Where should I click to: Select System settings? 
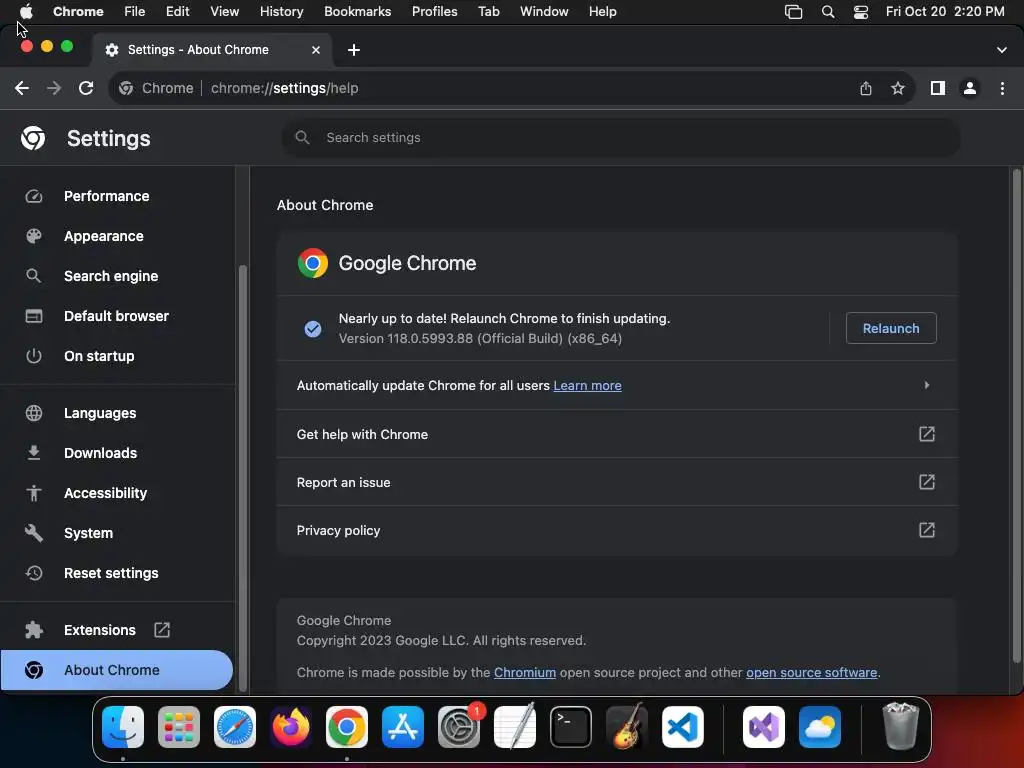pyautogui.click(x=88, y=533)
